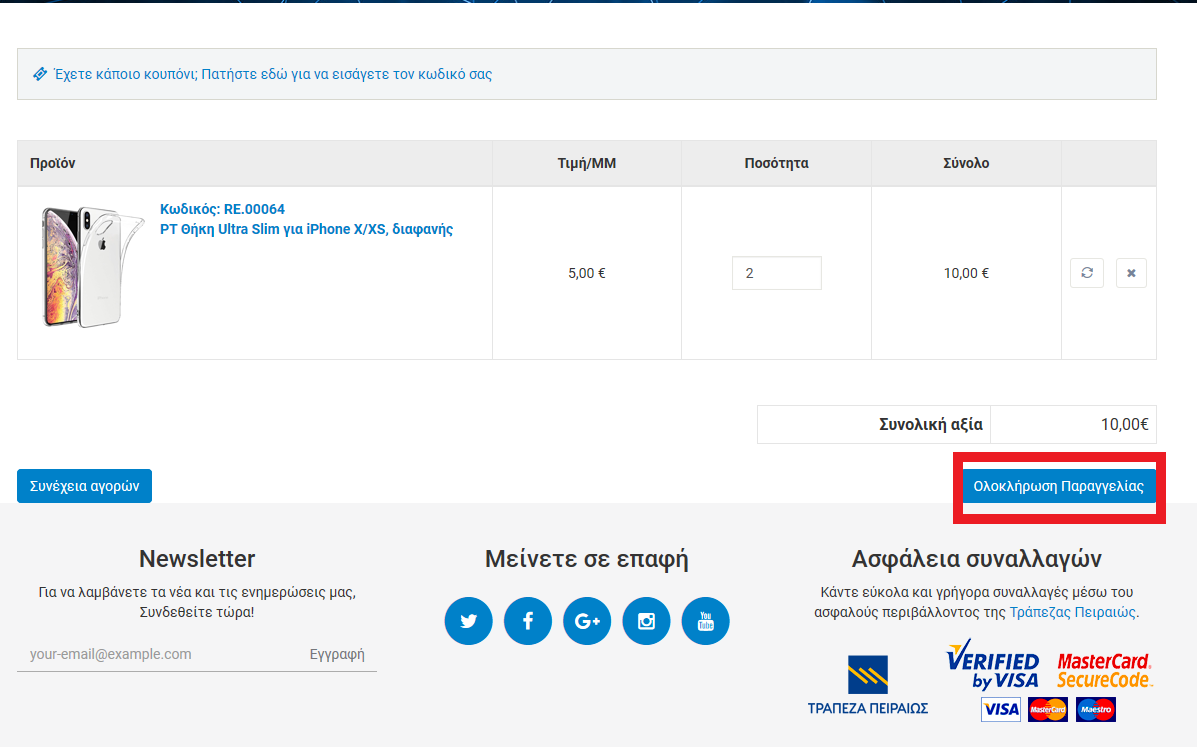
Task: Open product link Κωδικός: RE.00064
Action: [222, 209]
